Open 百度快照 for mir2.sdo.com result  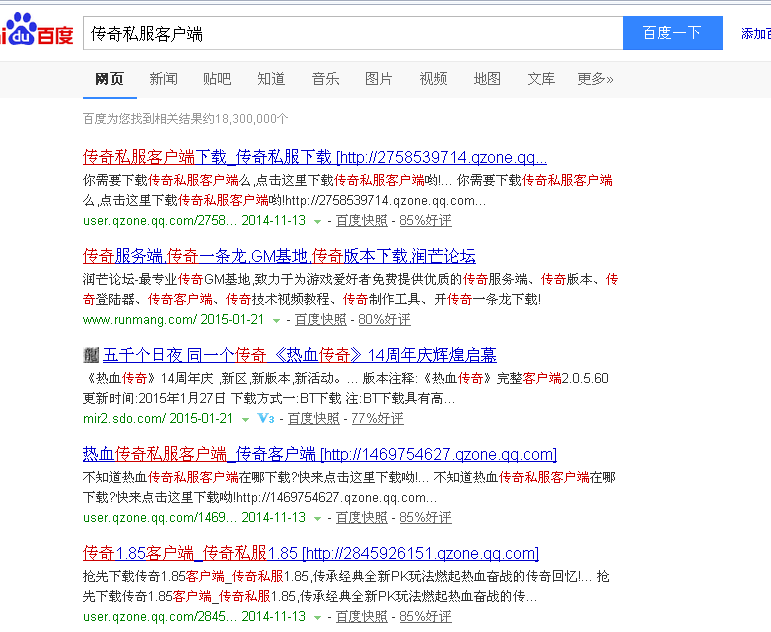tap(313, 419)
